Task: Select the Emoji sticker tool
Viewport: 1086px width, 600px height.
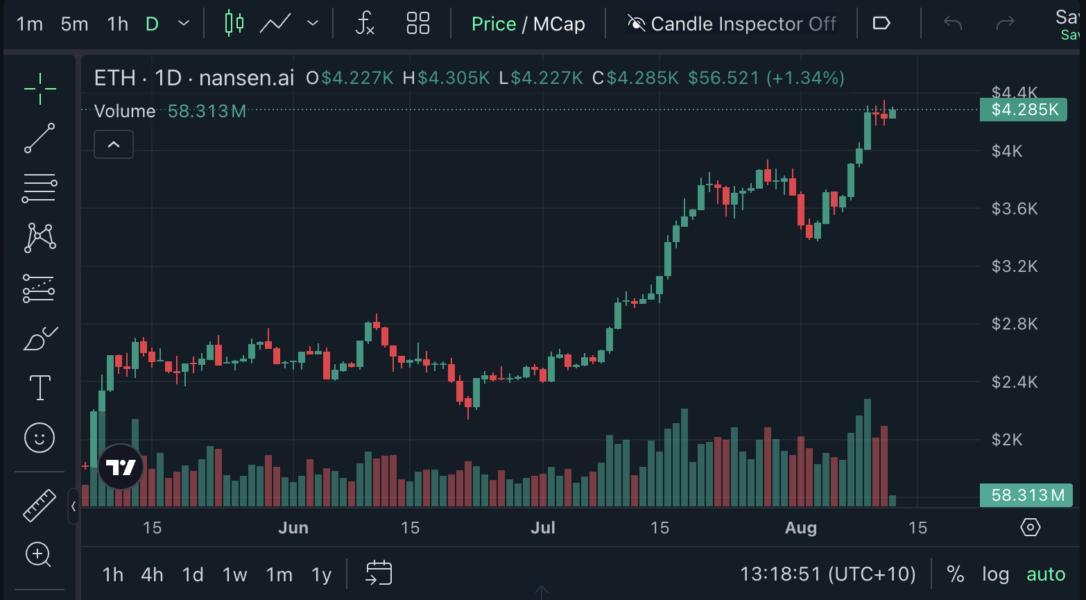Action: (38, 438)
